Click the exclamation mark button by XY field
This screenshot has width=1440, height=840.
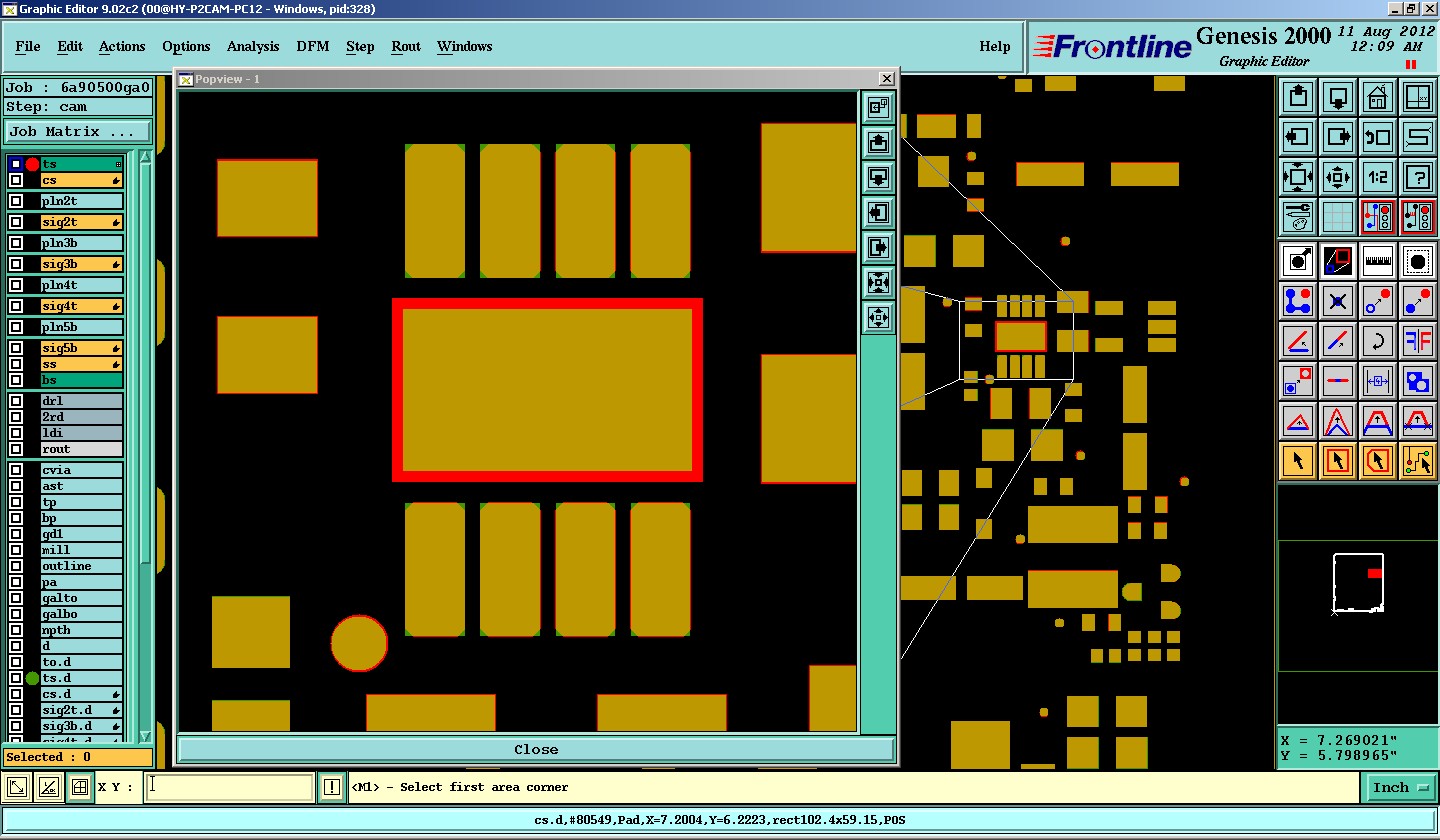tap(332, 788)
